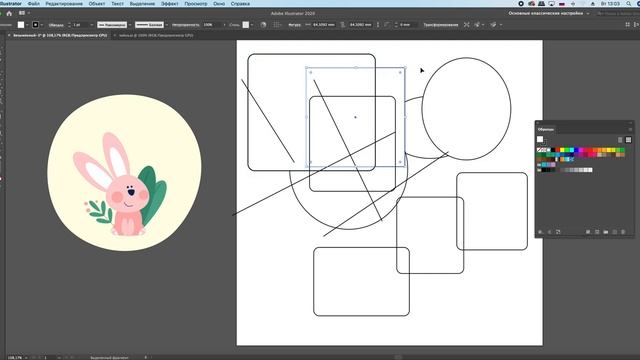Open the Образцы panel menu icon
This screenshot has width=640, height=360.
click(x=630, y=129)
